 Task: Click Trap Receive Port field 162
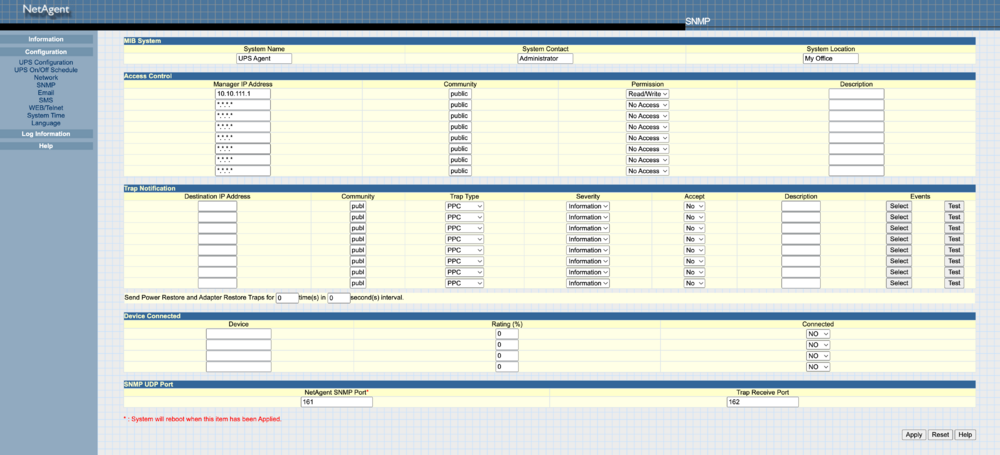(x=762, y=402)
